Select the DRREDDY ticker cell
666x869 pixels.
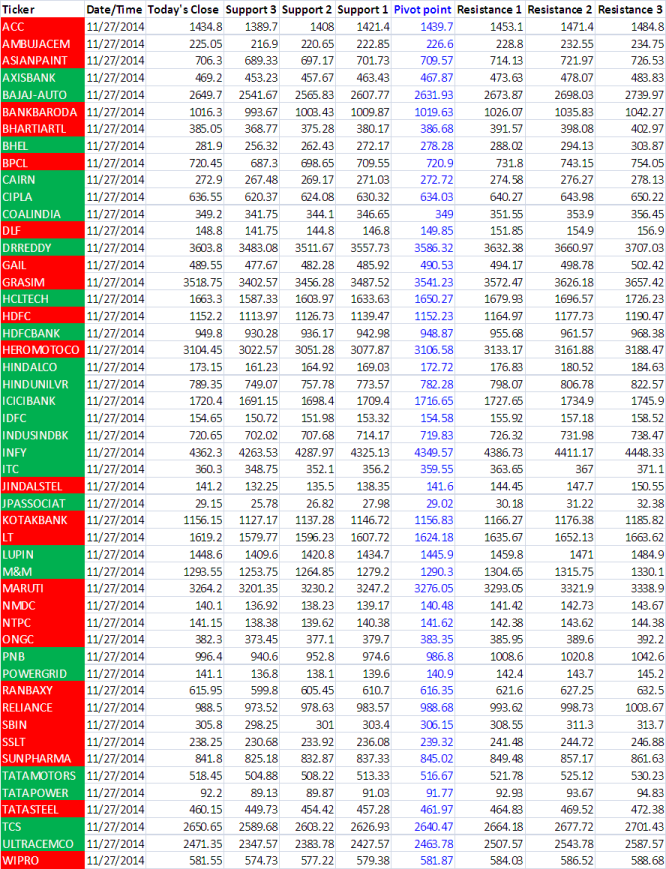click(x=42, y=248)
